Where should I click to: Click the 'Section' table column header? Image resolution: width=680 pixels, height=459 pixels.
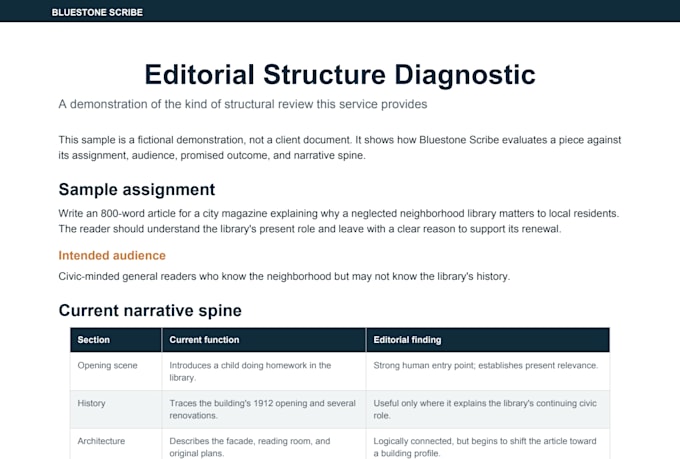(116, 340)
